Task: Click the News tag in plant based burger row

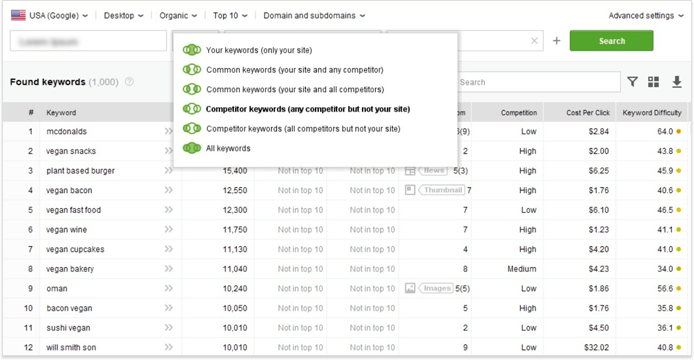Action: point(433,171)
